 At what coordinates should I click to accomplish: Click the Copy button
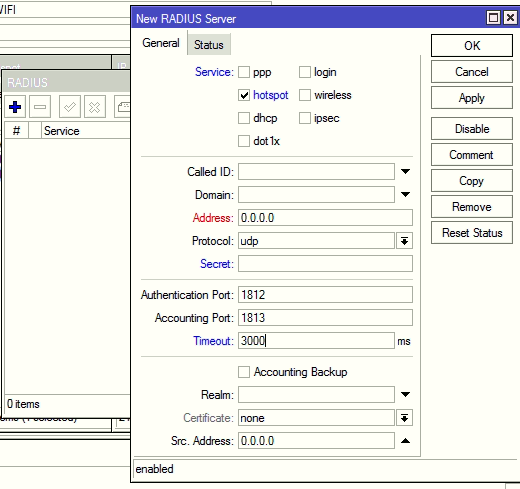472,181
